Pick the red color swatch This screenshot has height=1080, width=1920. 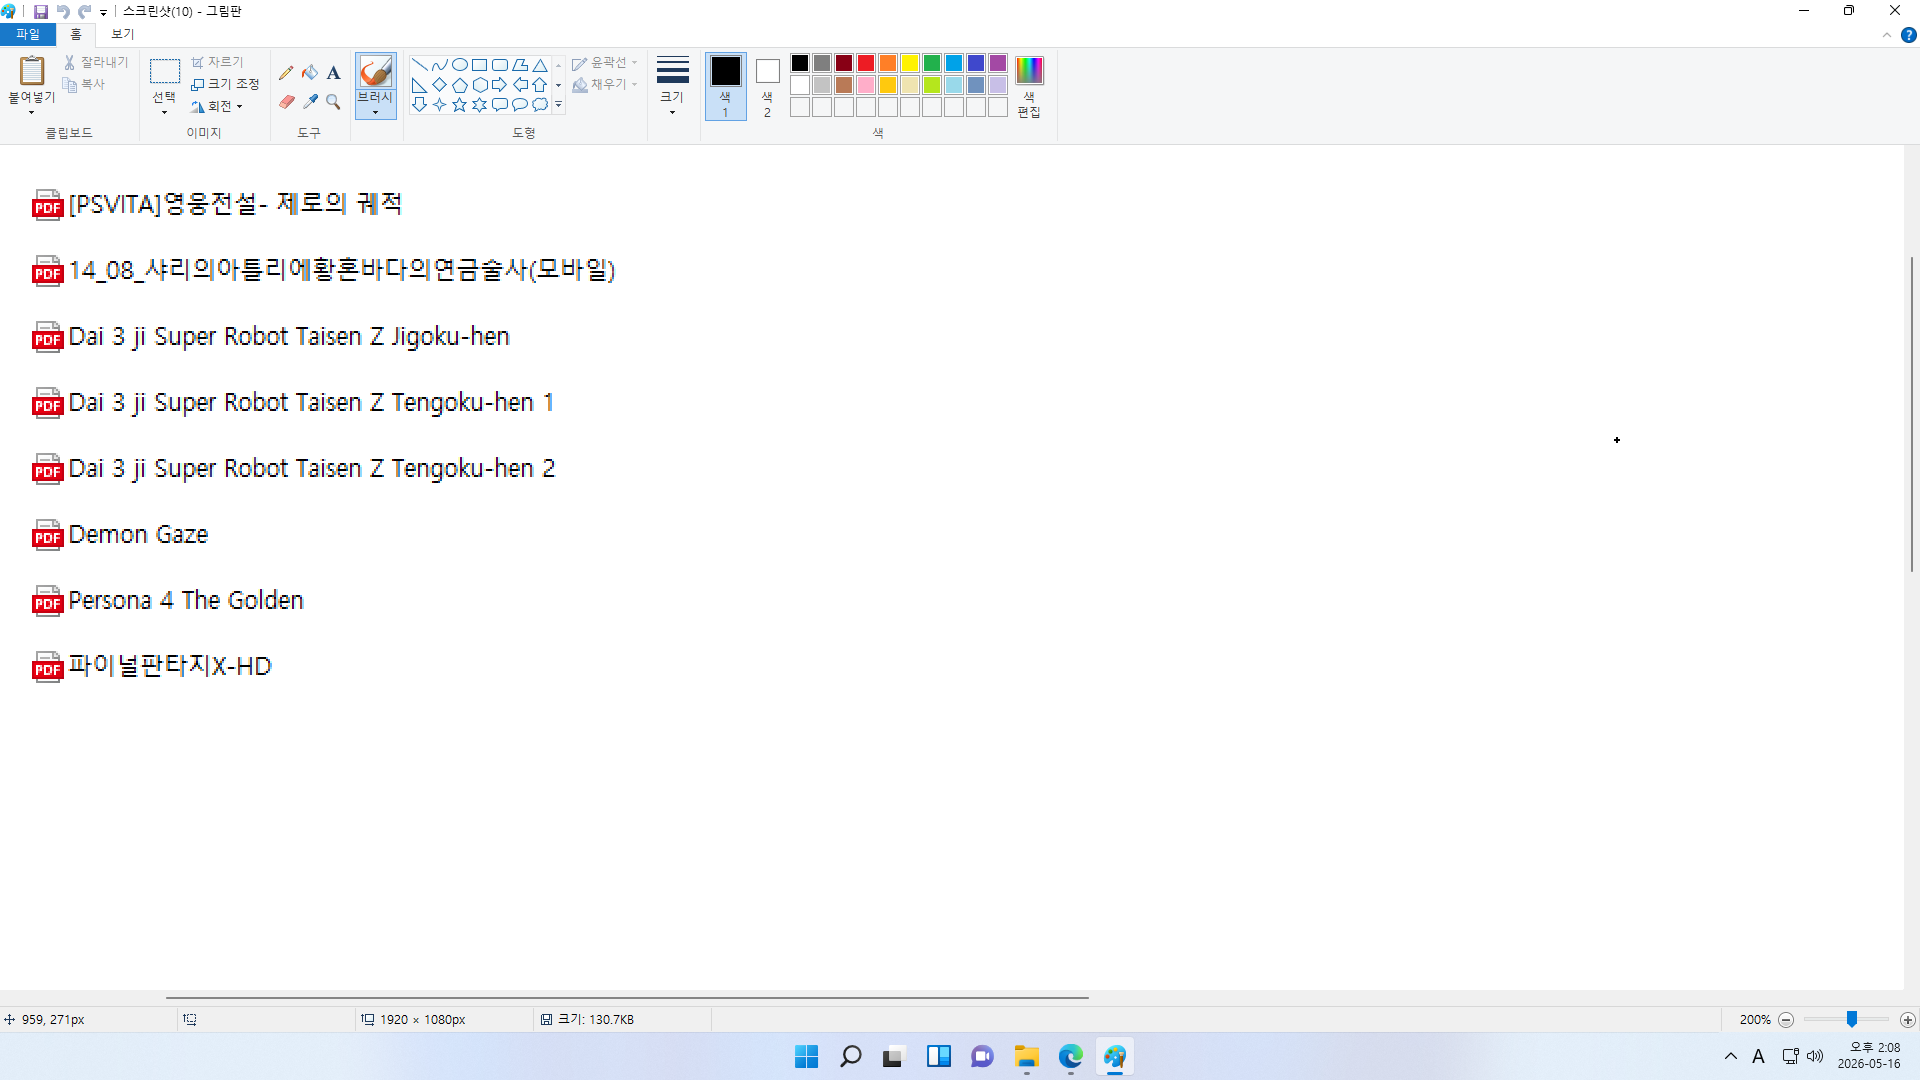point(866,63)
